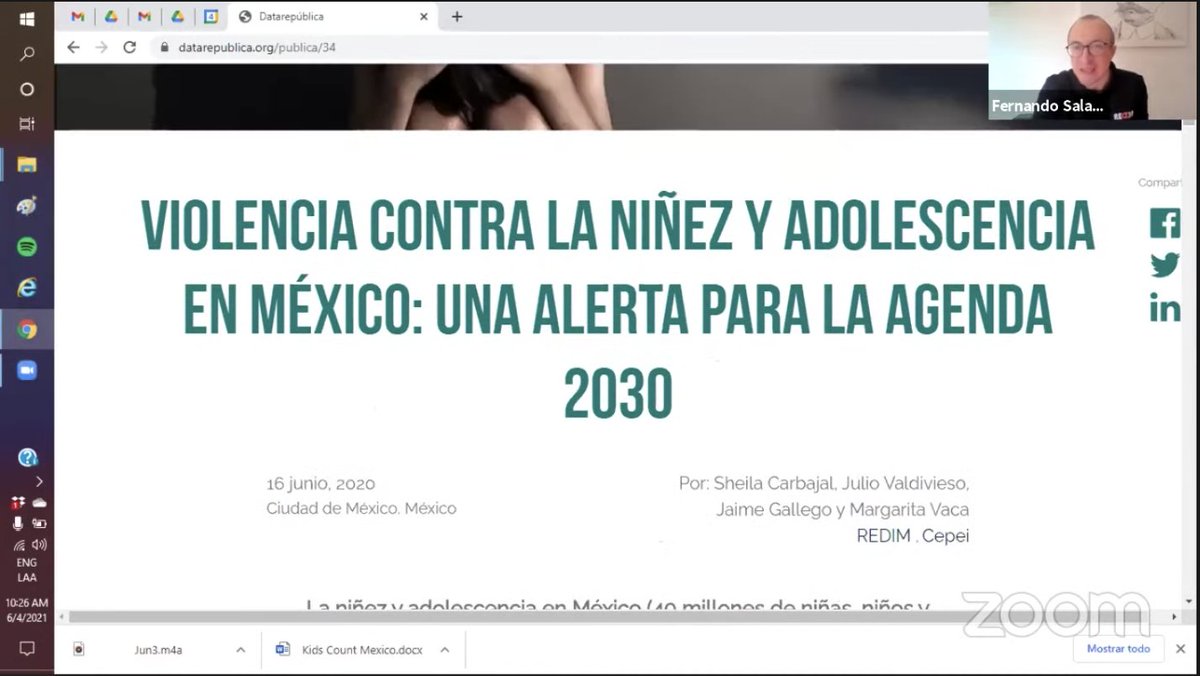Open Cortana from the taskbar
Image resolution: width=1200 pixels, height=676 pixels.
[27, 89]
